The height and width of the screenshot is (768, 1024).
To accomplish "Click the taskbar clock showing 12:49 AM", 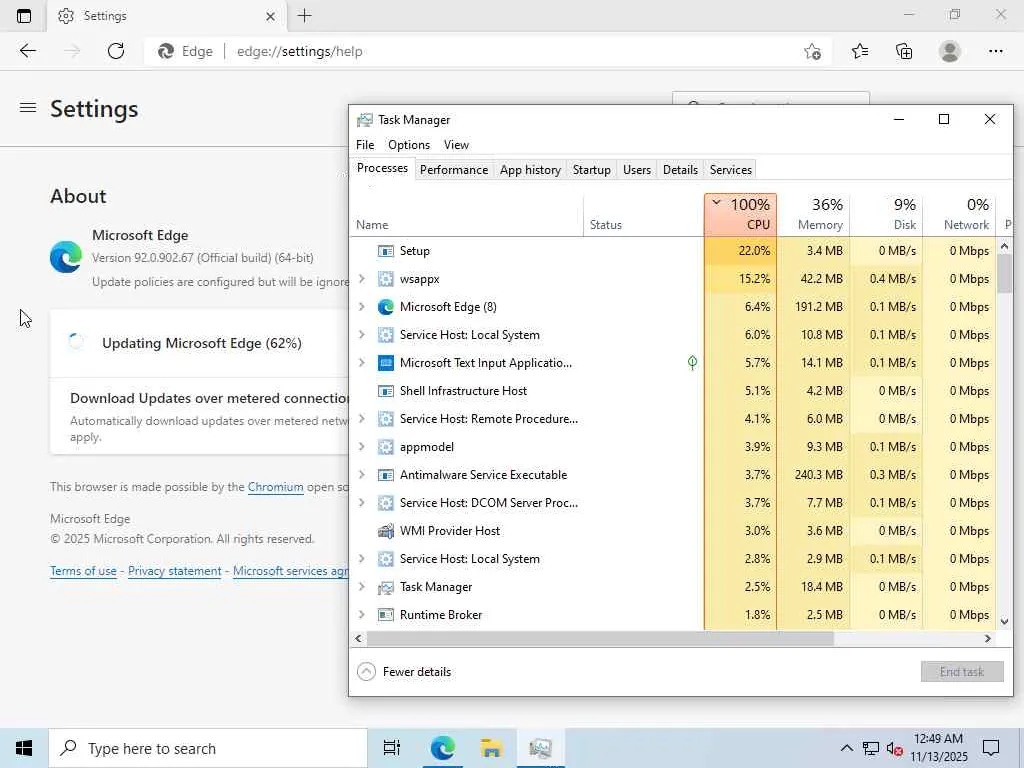I will coord(938,748).
